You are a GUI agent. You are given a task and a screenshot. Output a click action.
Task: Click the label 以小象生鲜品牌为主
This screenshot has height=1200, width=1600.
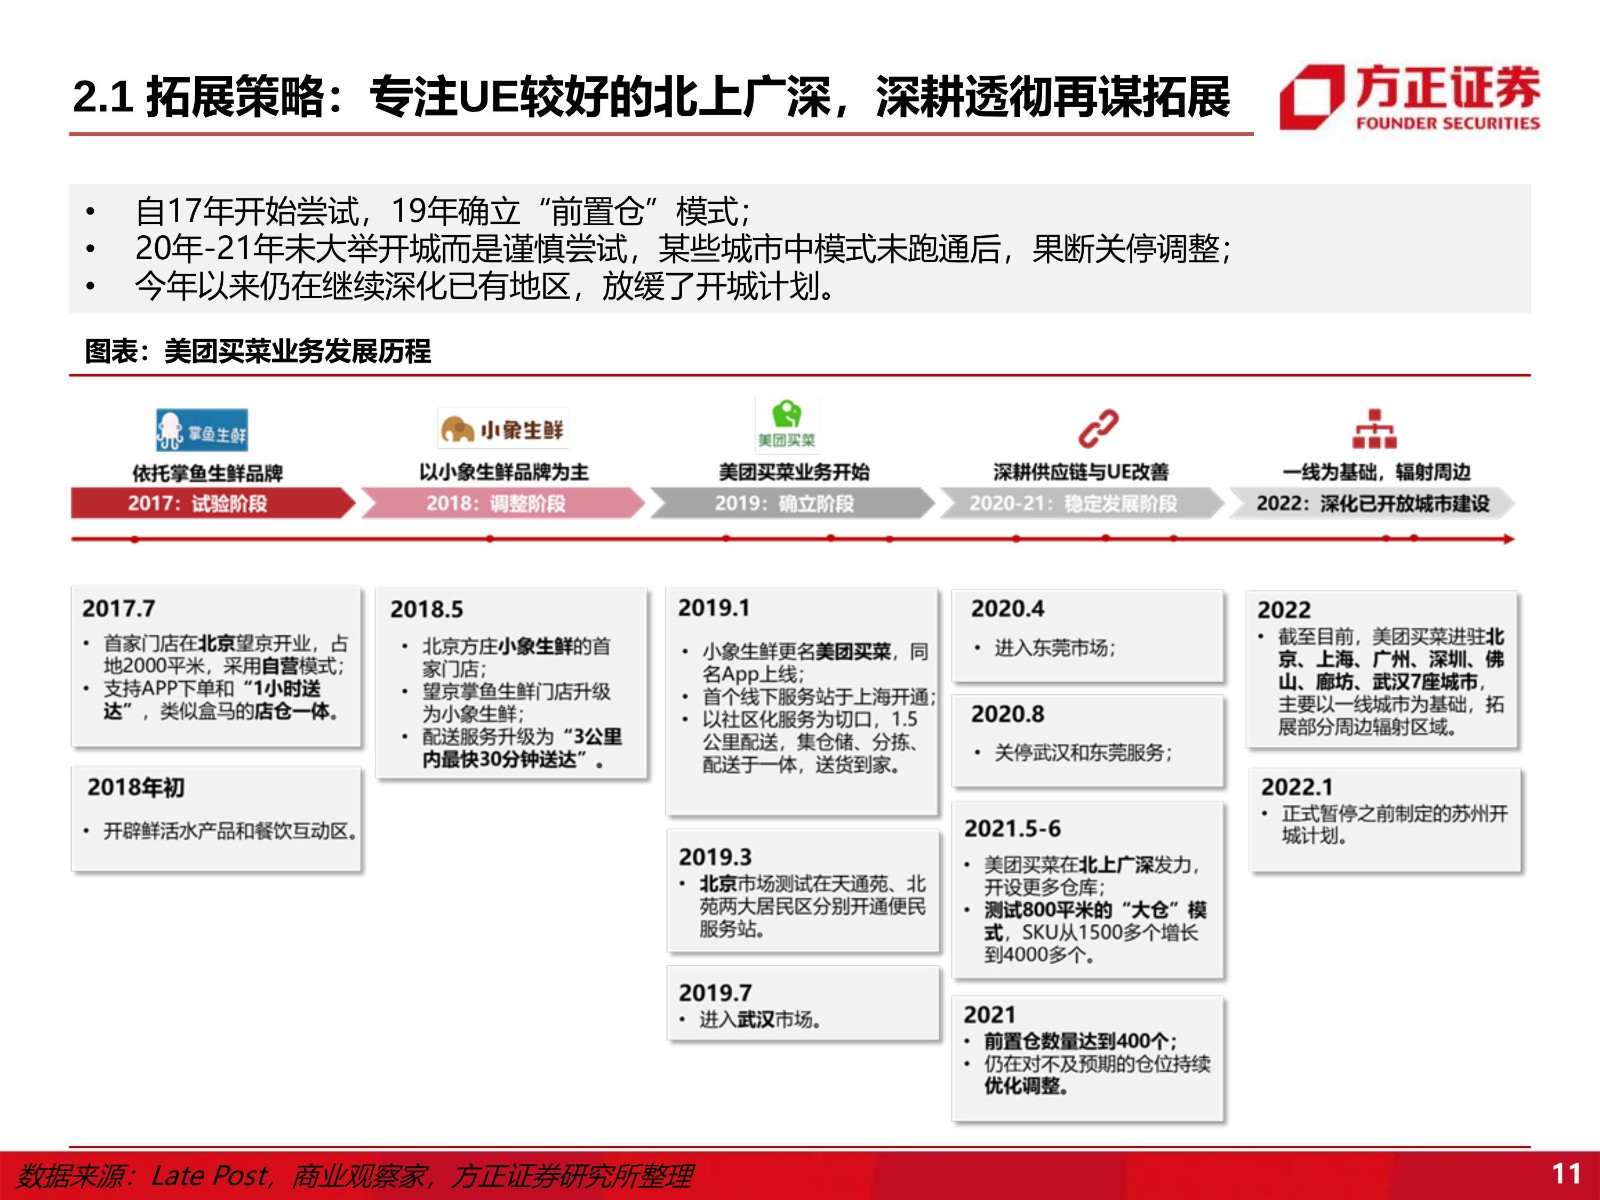click(503, 472)
